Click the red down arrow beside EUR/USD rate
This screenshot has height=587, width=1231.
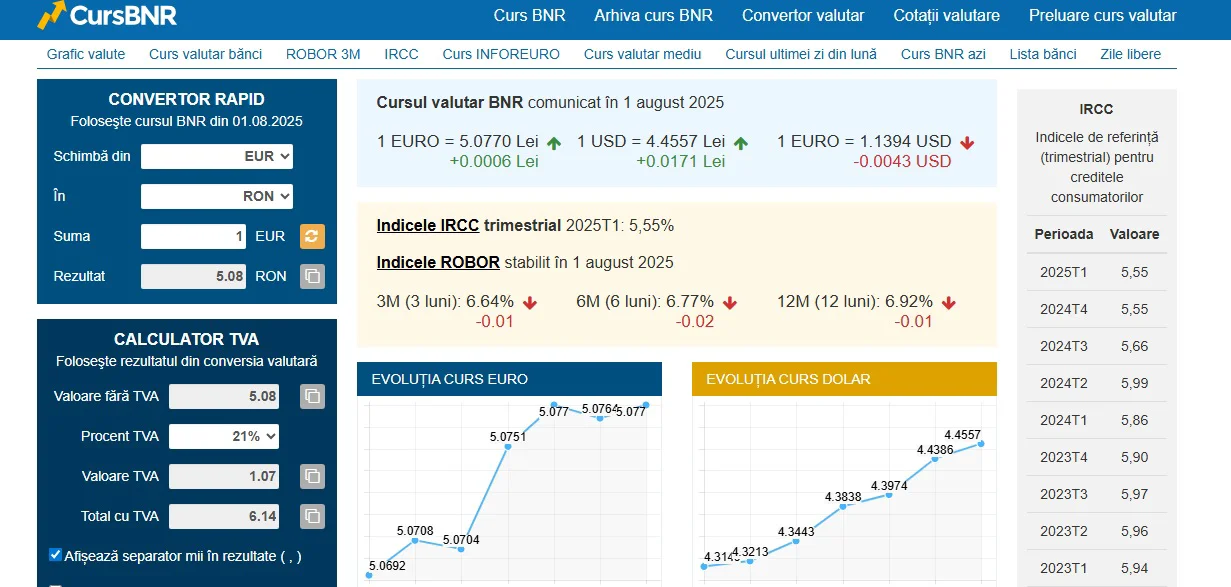click(x=967, y=143)
